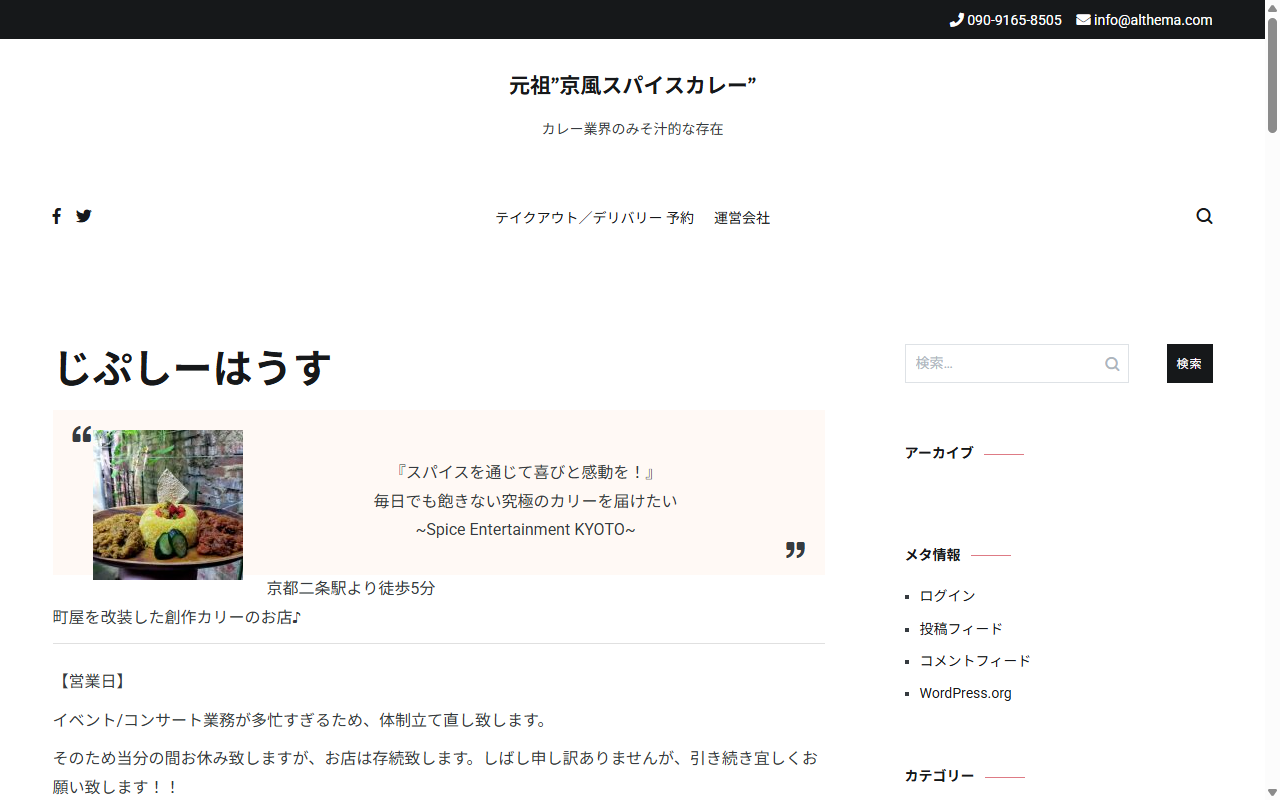
Task: Click the メタ情報 sidebar heading
Action: (932, 555)
